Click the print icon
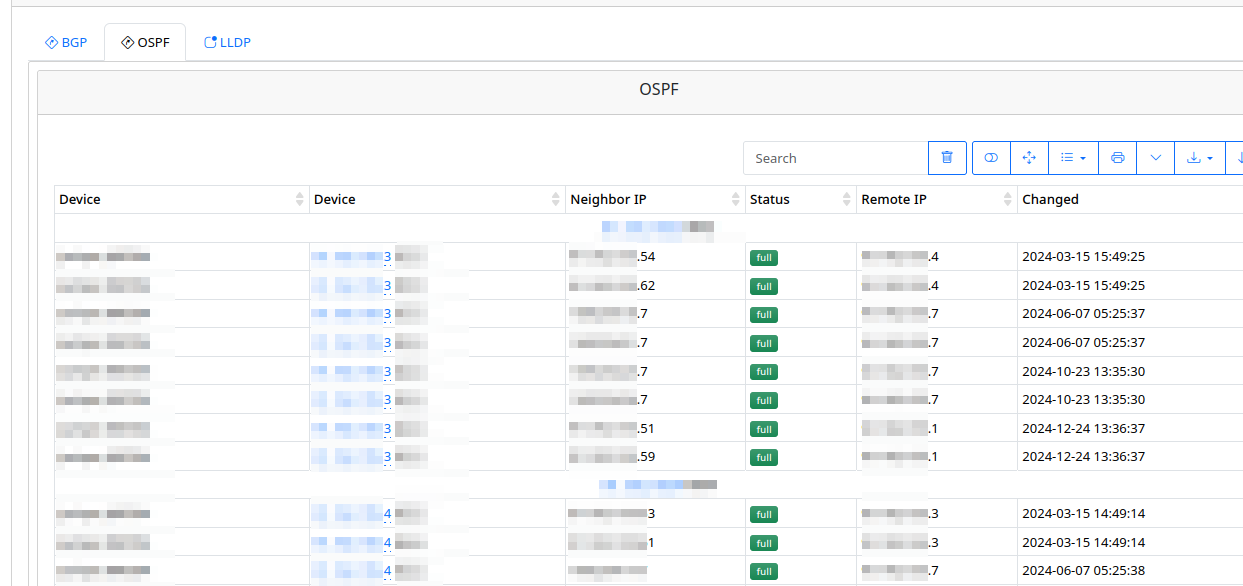This screenshot has height=586, width=1243. 1118,158
